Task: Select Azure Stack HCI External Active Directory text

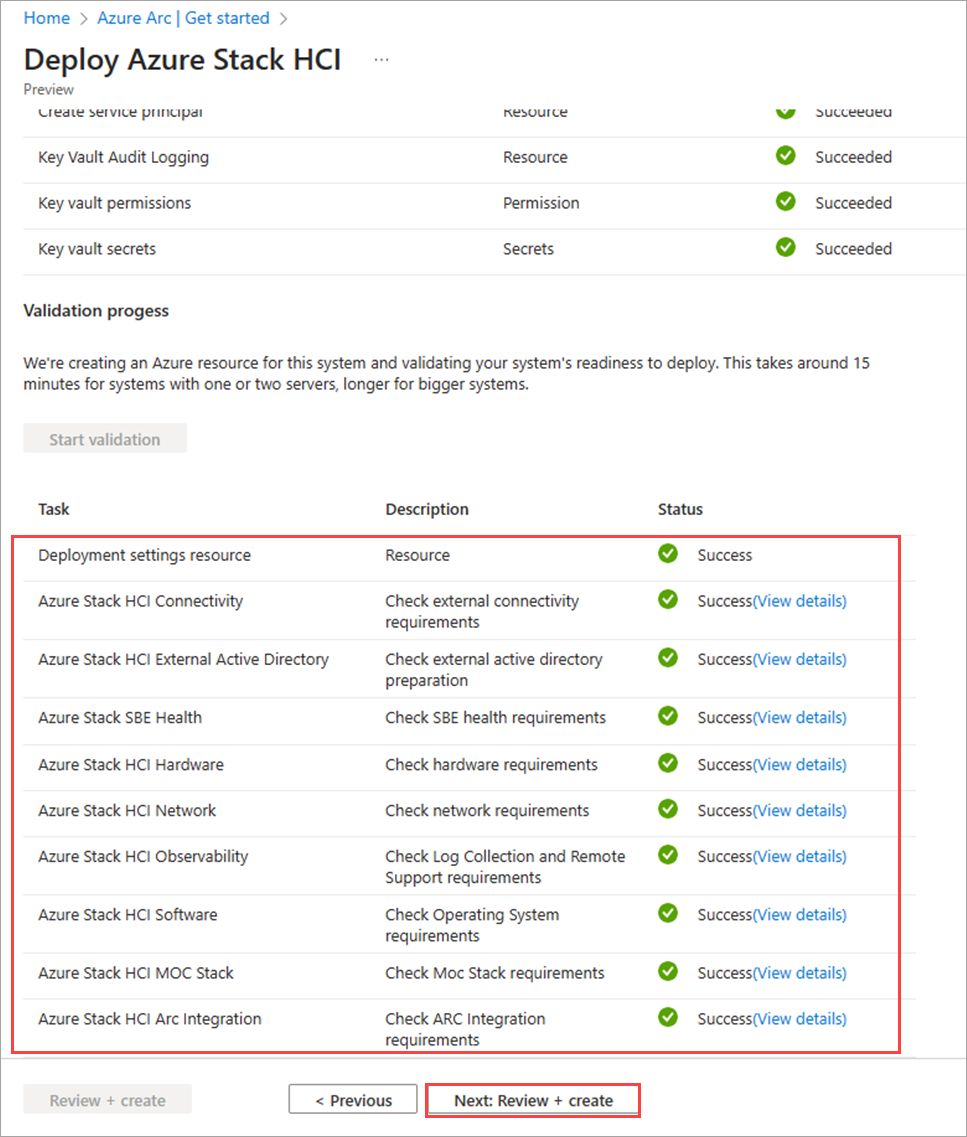Action: click(183, 659)
